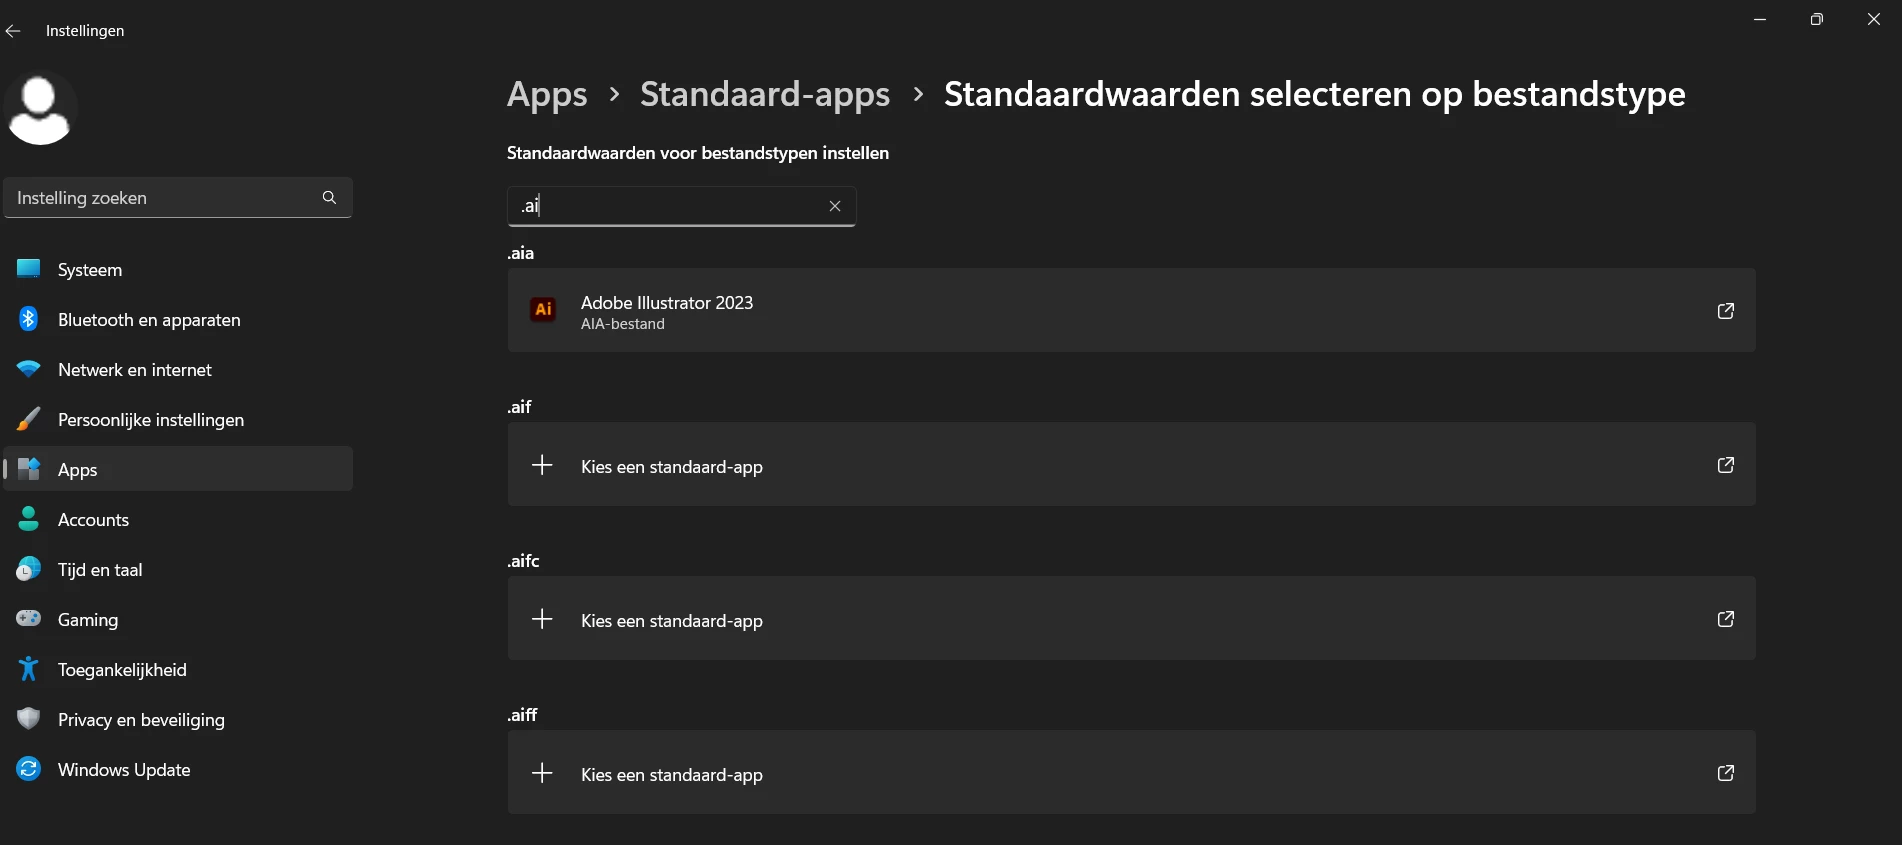Click the plus icon in .aif row

click(x=542, y=465)
